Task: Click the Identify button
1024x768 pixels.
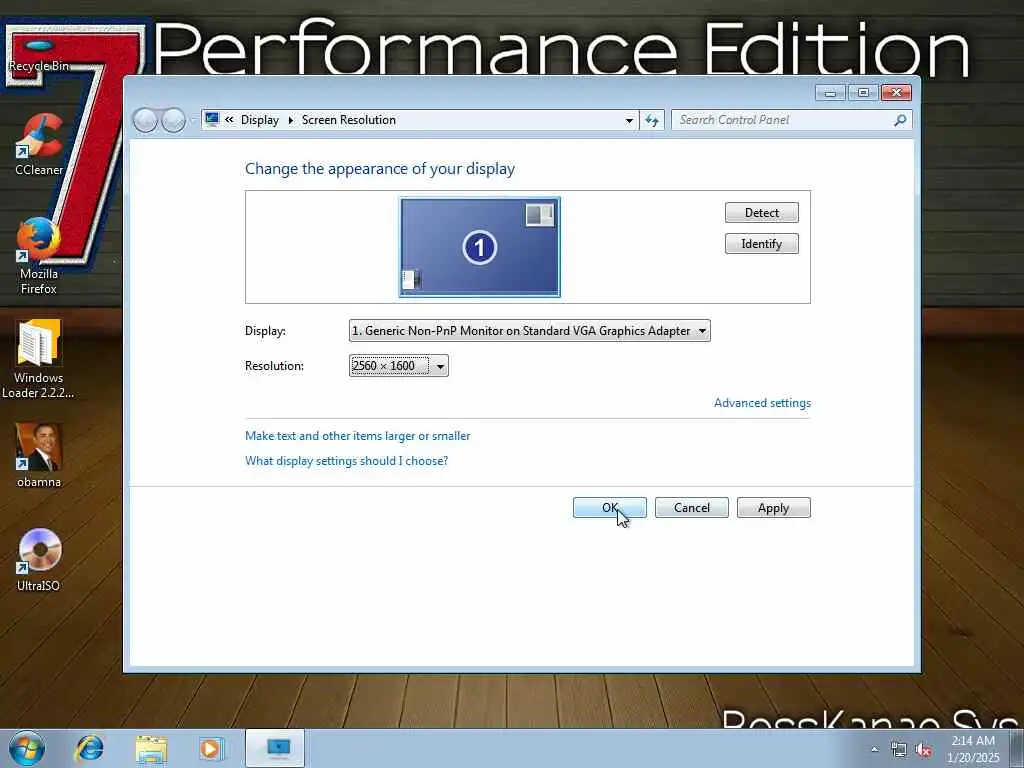Action: point(761,244)
